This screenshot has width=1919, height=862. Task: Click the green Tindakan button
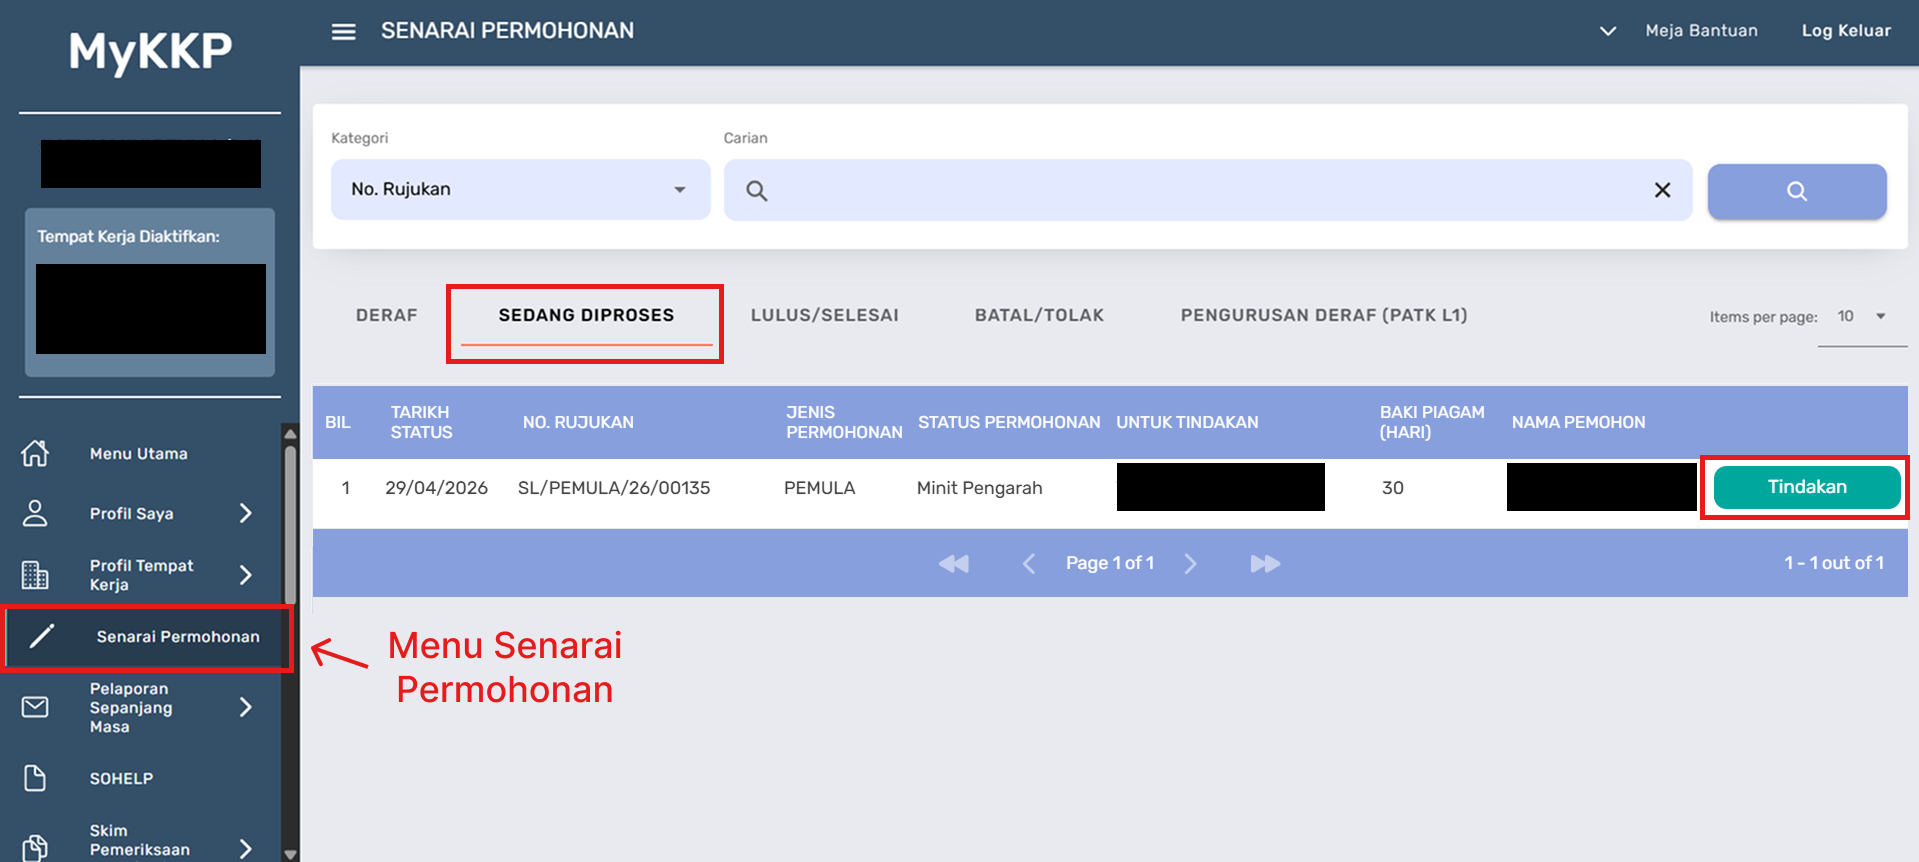[1807, 487]
